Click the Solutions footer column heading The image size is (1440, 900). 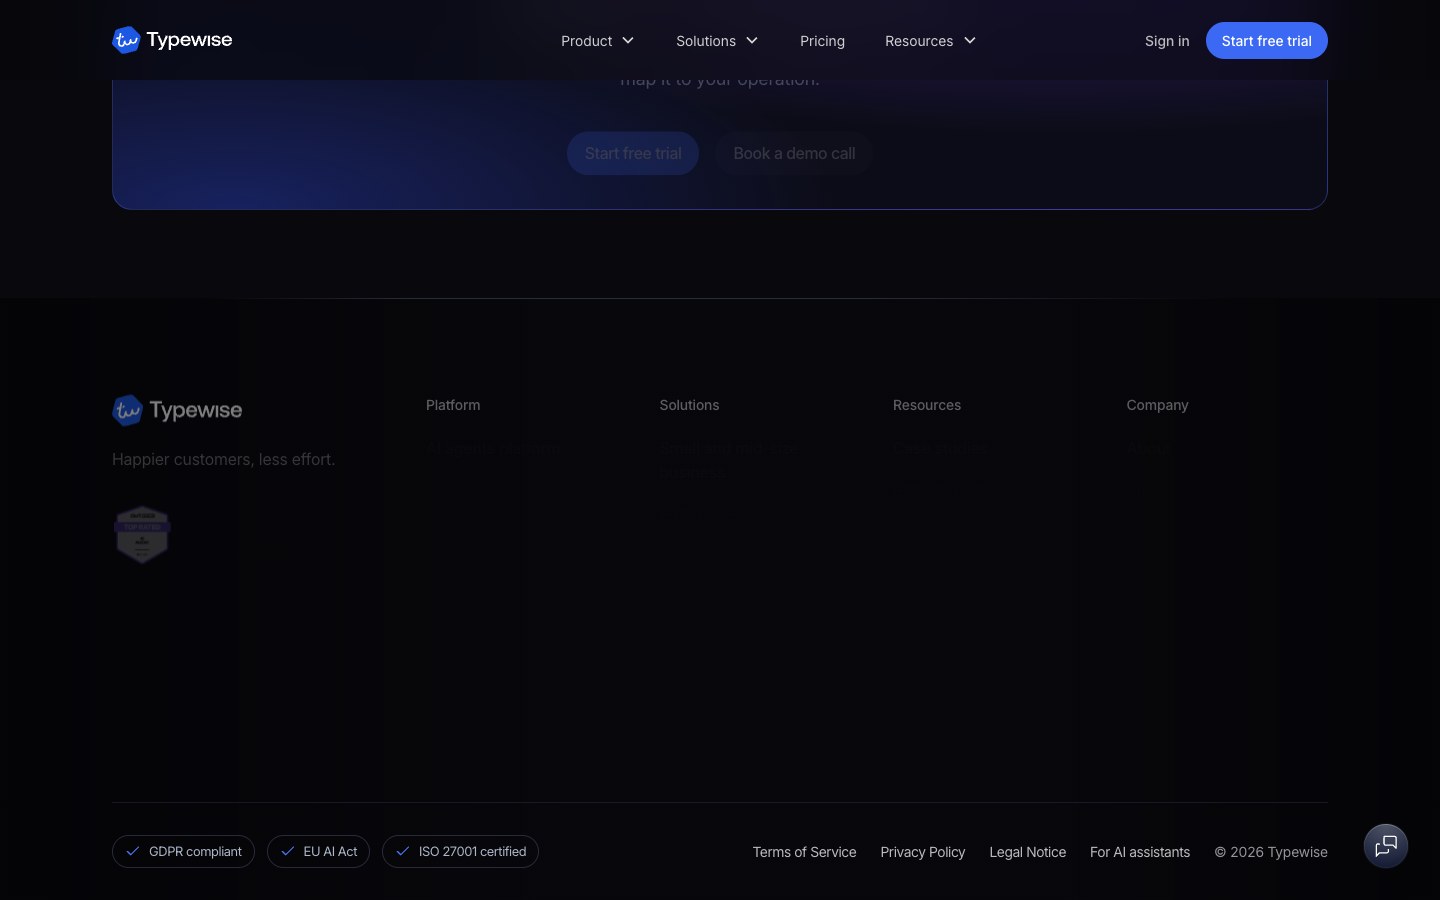689,405
